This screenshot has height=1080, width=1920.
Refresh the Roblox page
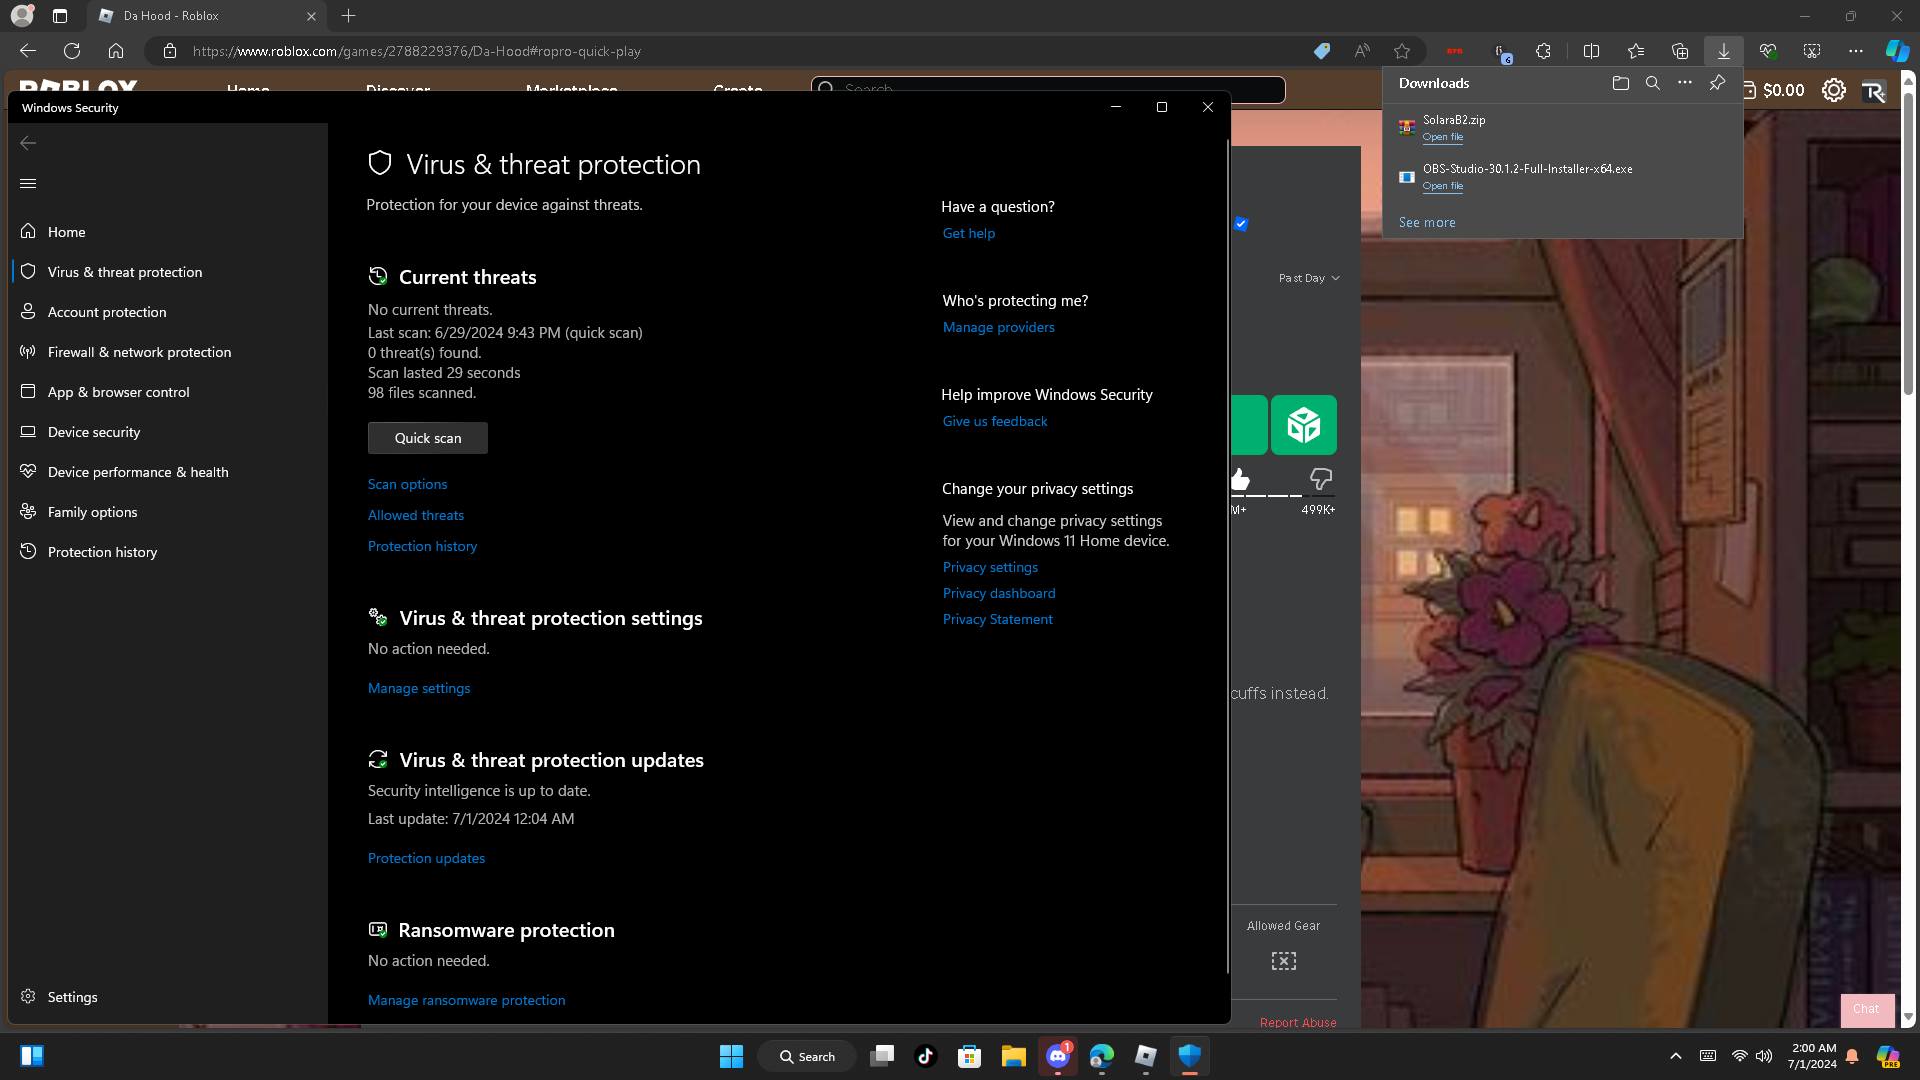72,51
